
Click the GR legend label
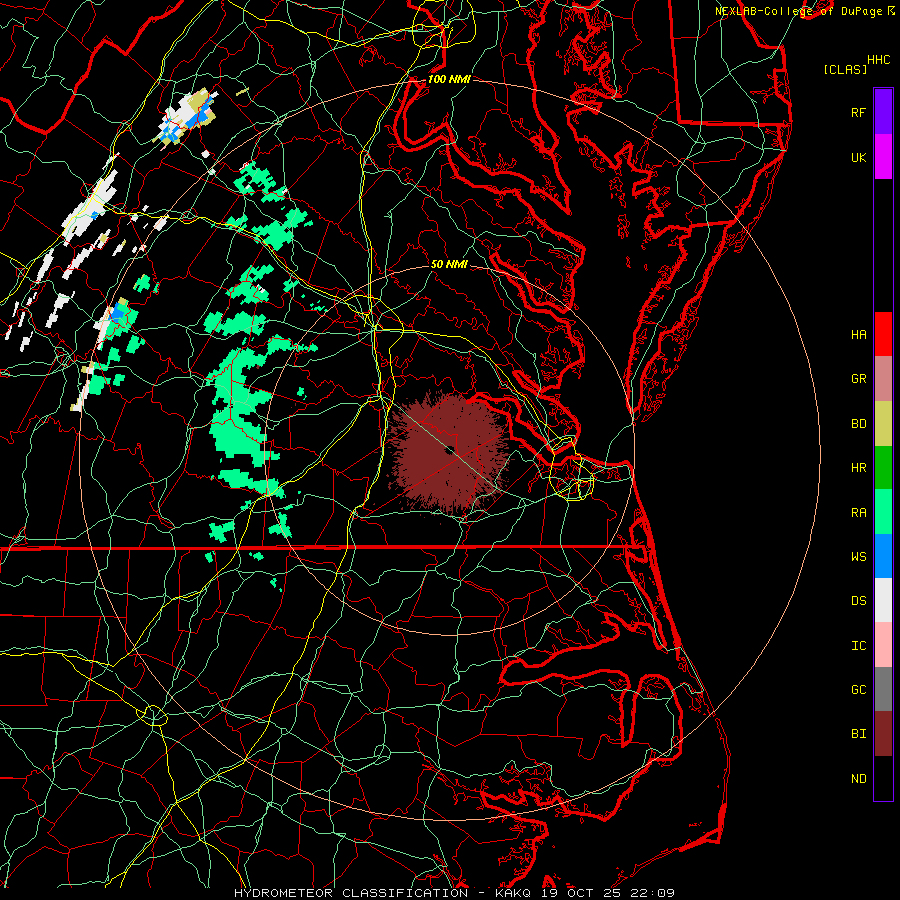[x=858, y=379]
